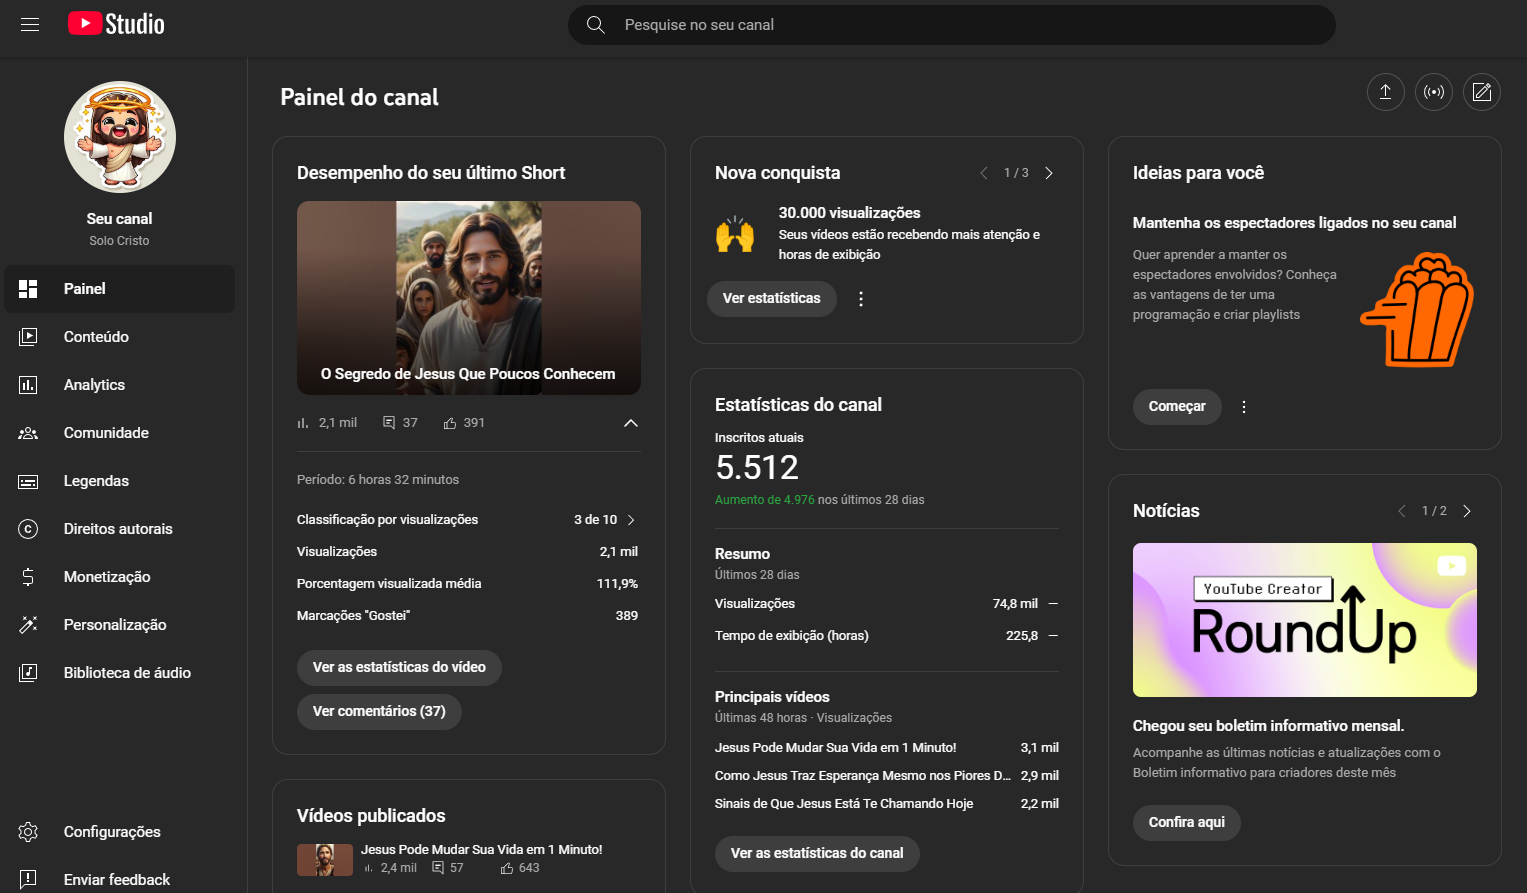Click Ver as estatísticas do canal

(817, 854)
